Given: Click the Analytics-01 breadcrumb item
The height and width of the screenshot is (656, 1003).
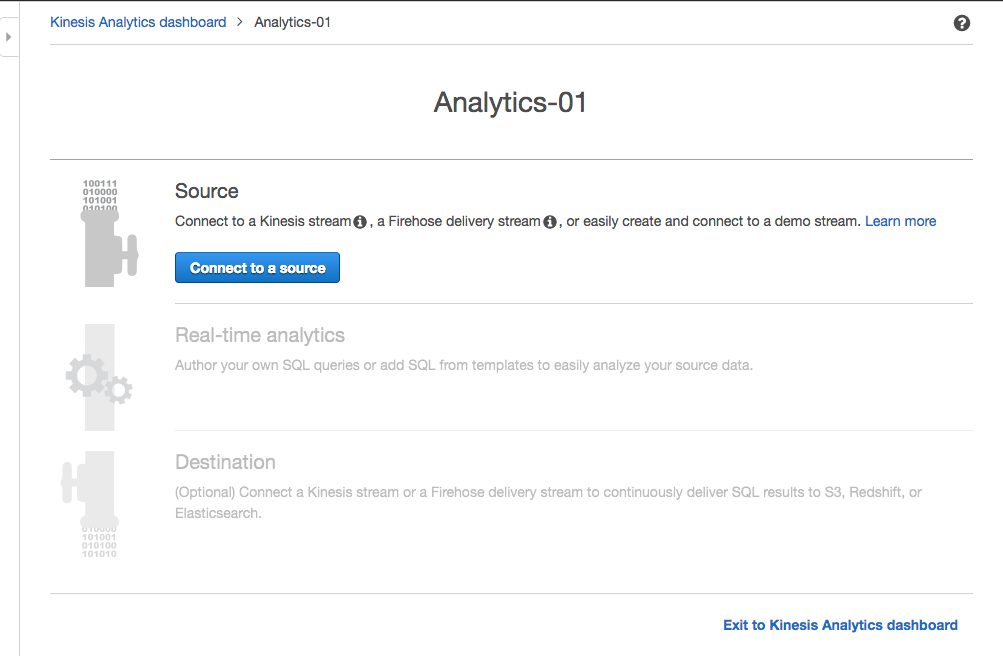Looking at the screenshot, I should [292, 22].
